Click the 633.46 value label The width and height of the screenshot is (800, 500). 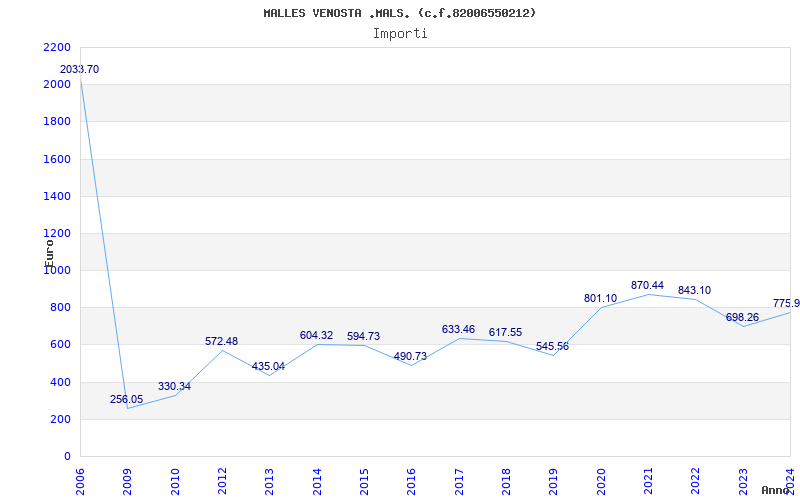[x=458, y=329]
